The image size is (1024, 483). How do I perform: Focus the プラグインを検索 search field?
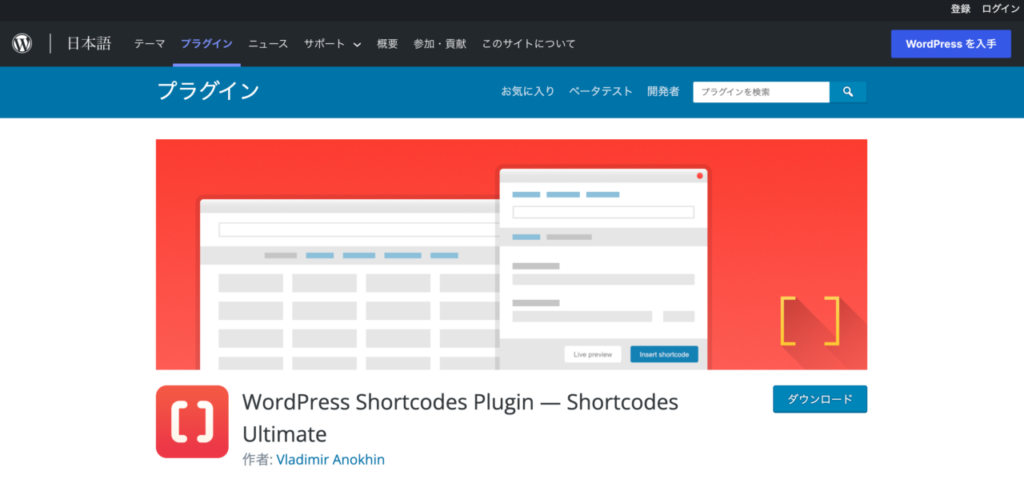(x=761, y=92)
